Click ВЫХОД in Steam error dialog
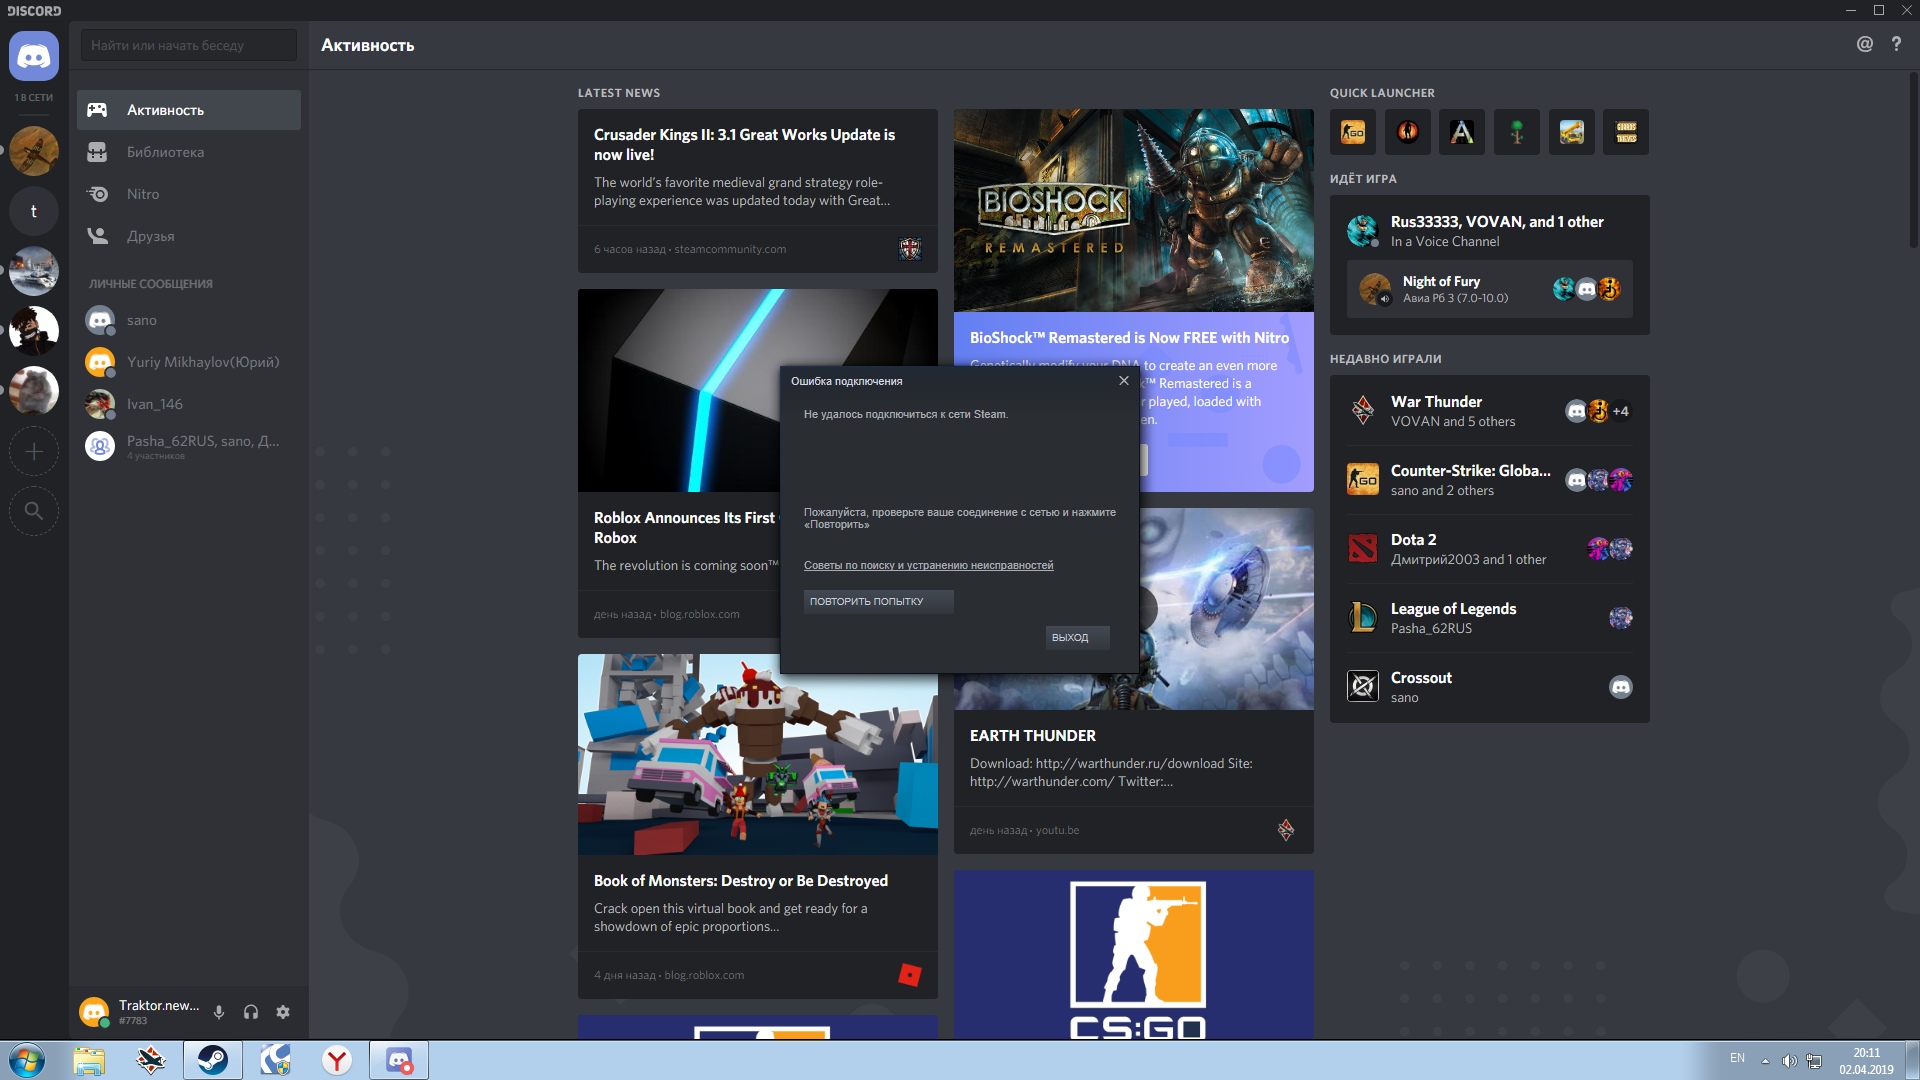This screenshot has width=1920, height=1080. point(1077,637)
